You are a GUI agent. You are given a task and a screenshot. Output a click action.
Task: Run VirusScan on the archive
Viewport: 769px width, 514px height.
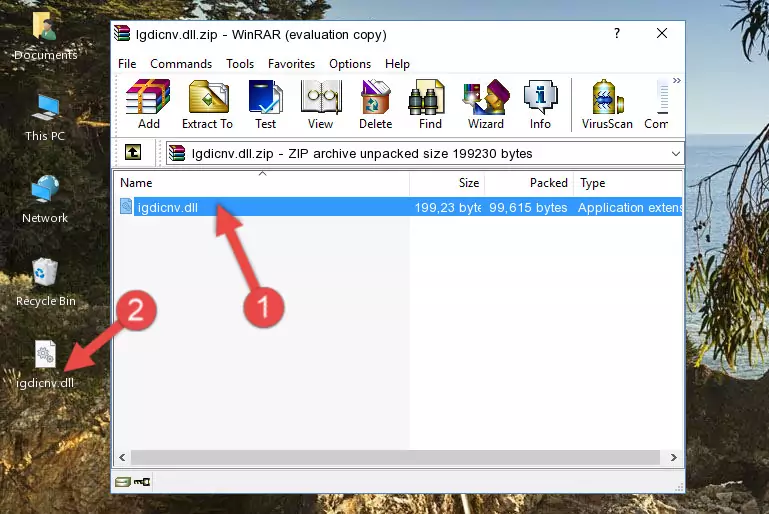[607, 104]
